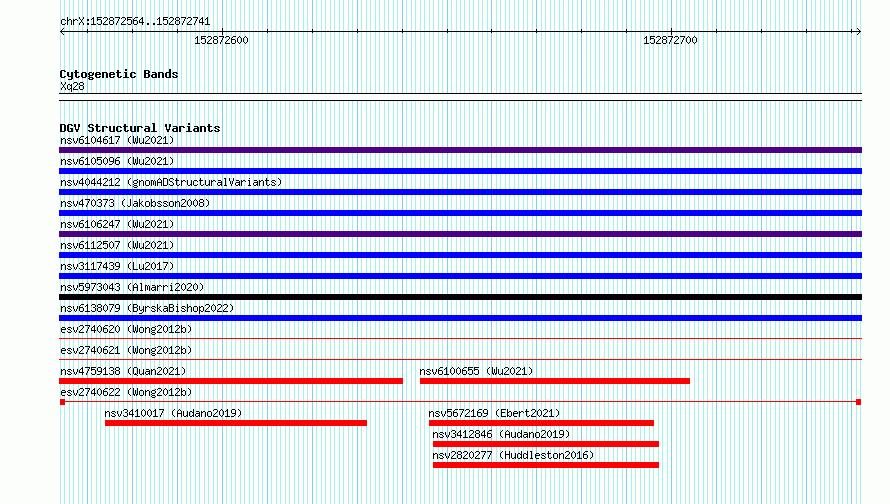Select variant label nsv2820277 (Huddleston2016)

(x=513, y=455)
